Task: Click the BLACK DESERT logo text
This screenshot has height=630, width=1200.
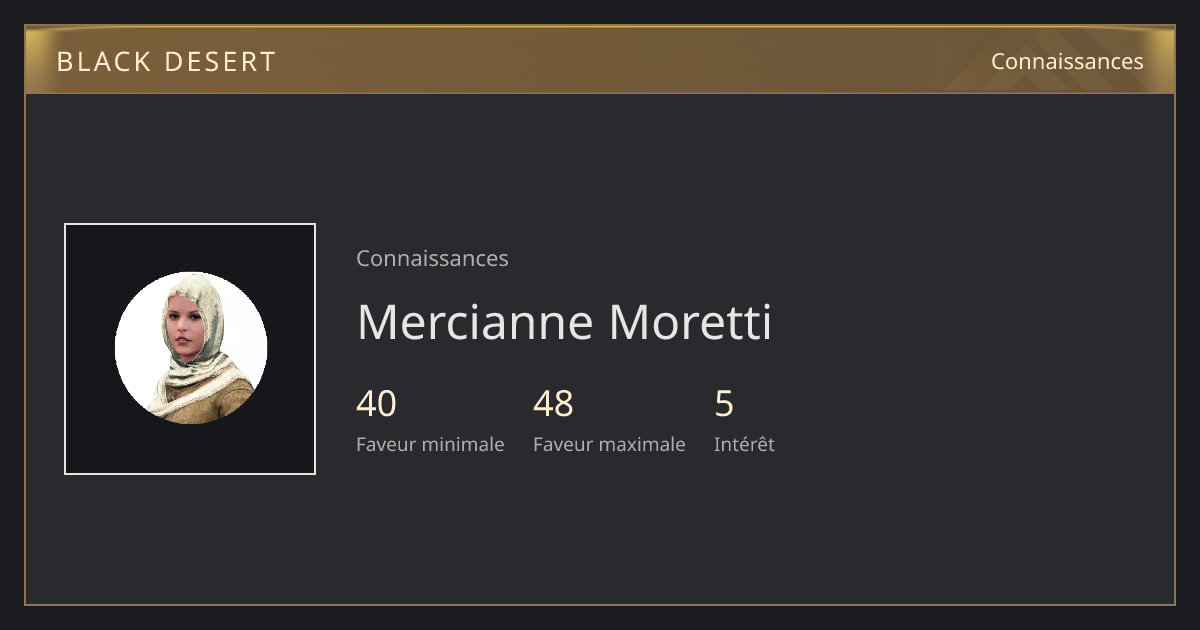Action: [x=166, y=62]
